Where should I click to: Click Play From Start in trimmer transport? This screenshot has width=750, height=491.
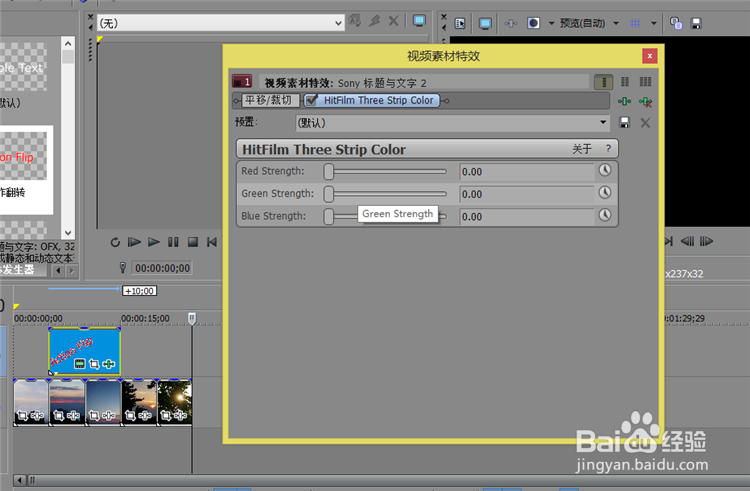[x=134, y=242]
